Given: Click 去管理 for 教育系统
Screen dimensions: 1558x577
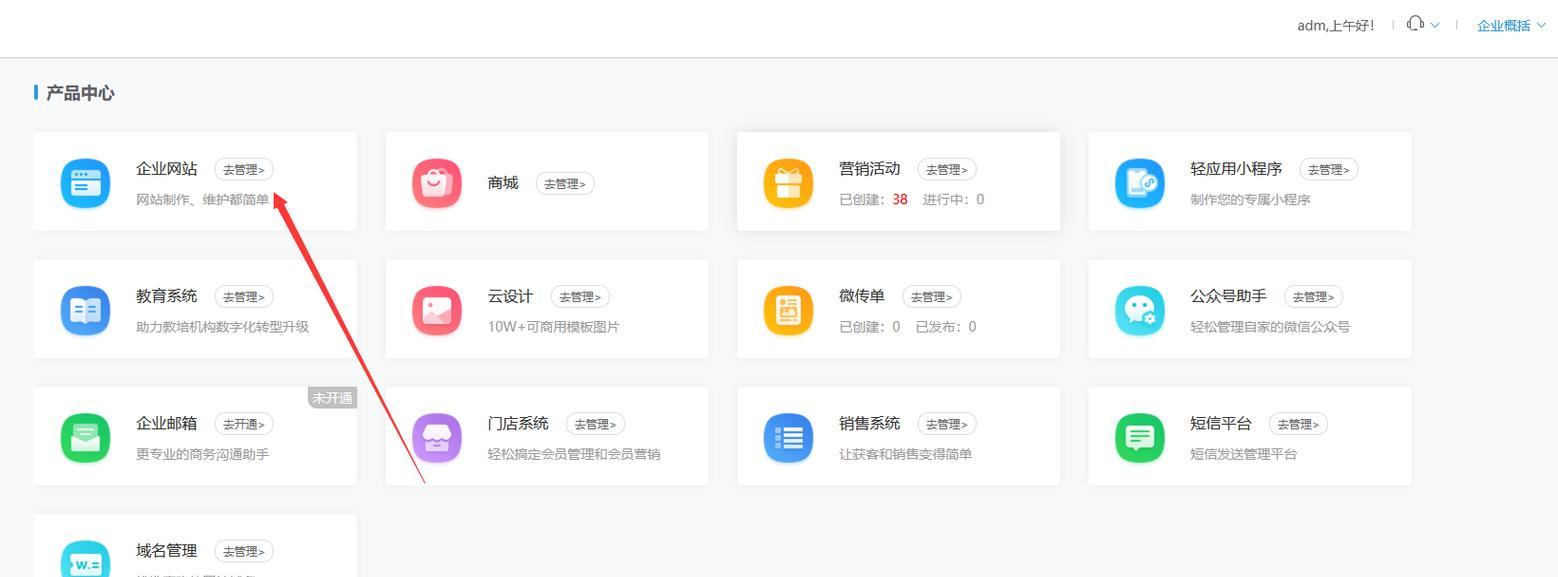Looking at the screenshot, I should pyautogui.click(x=244, y=297).
